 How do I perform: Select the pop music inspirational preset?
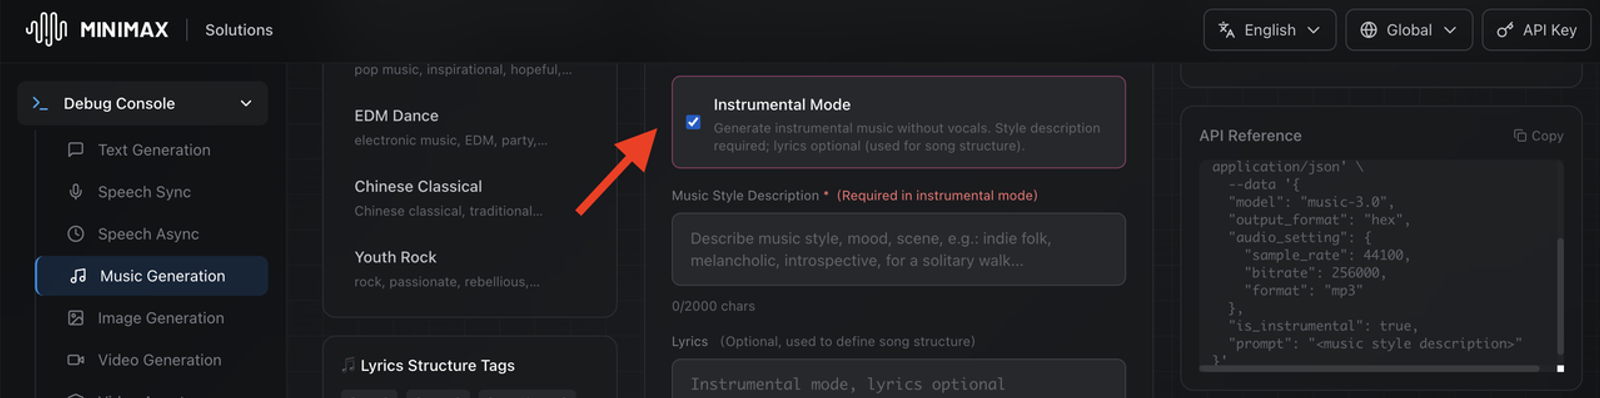click(x=463, y=70)
